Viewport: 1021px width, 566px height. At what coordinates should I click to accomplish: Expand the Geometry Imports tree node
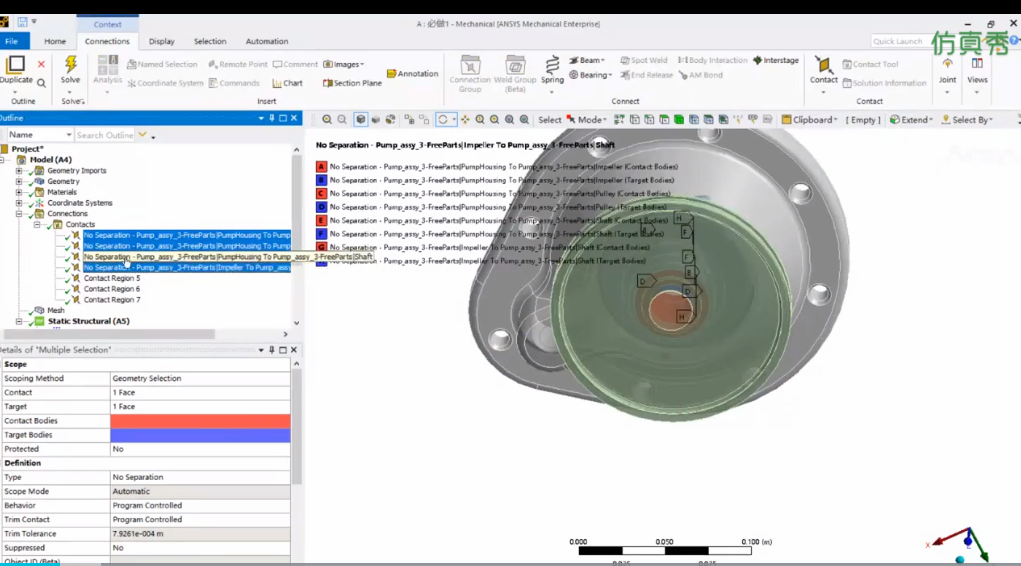(19, 171)
